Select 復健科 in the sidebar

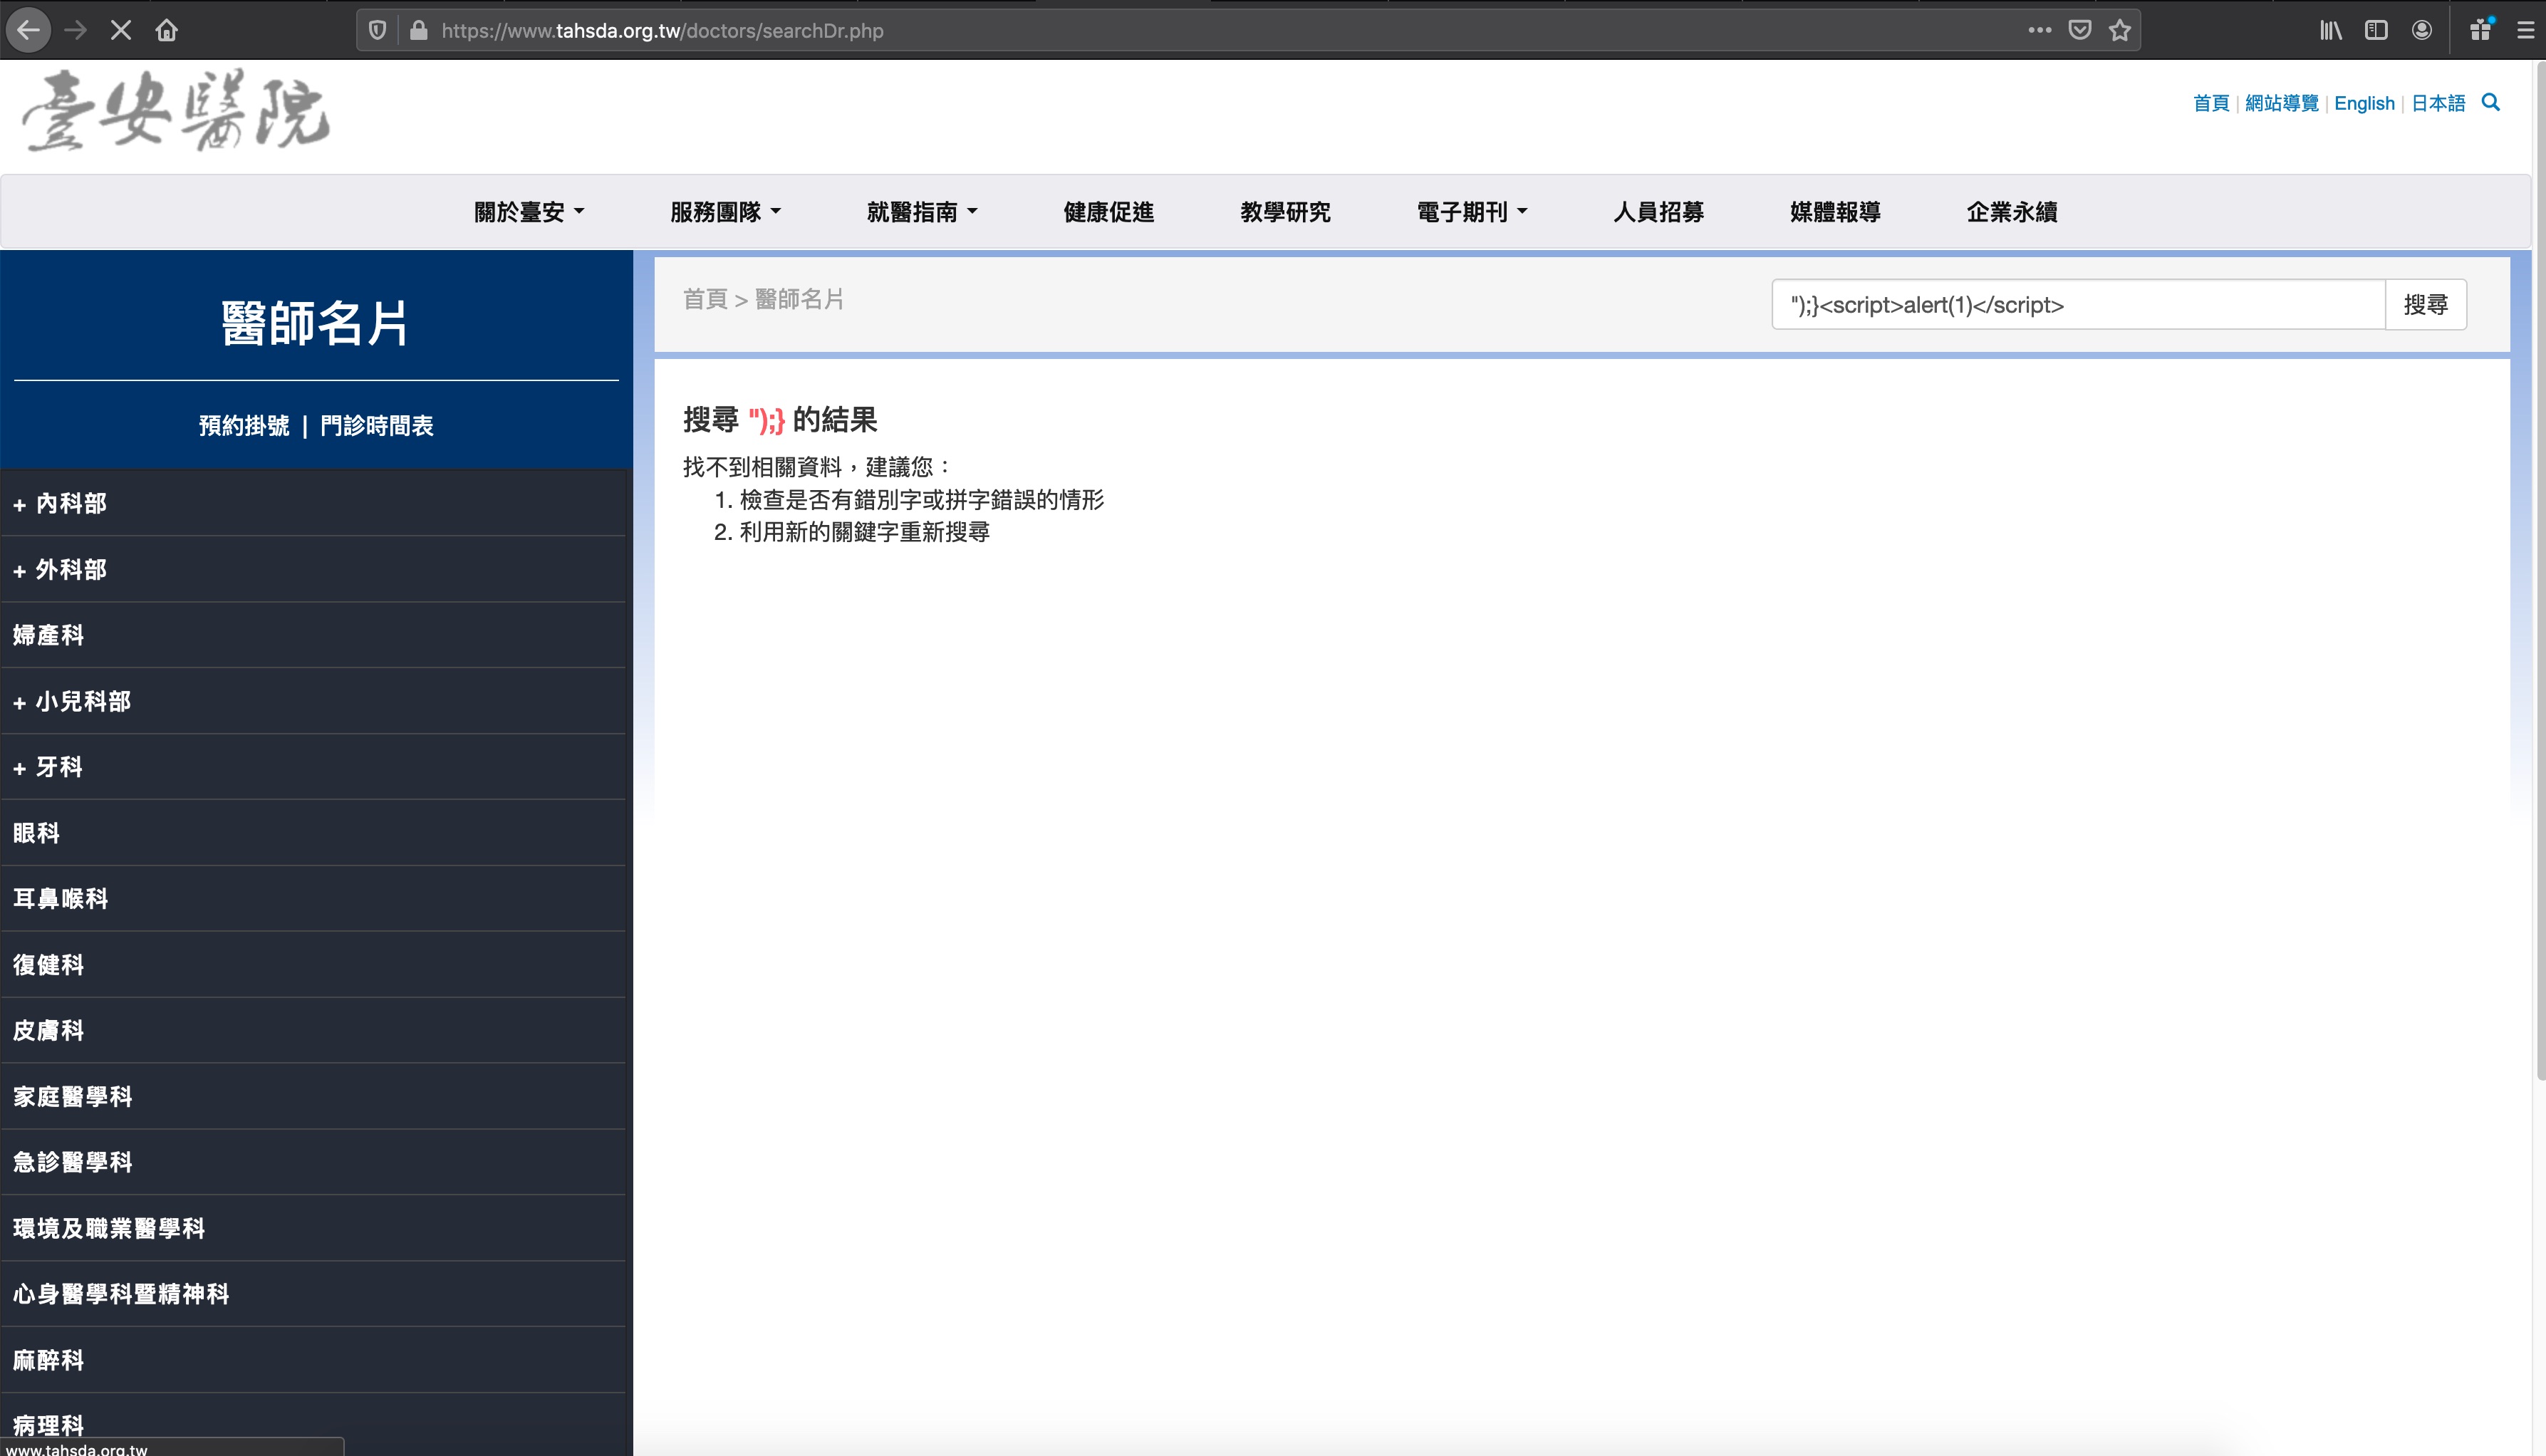tap(313, 965)
